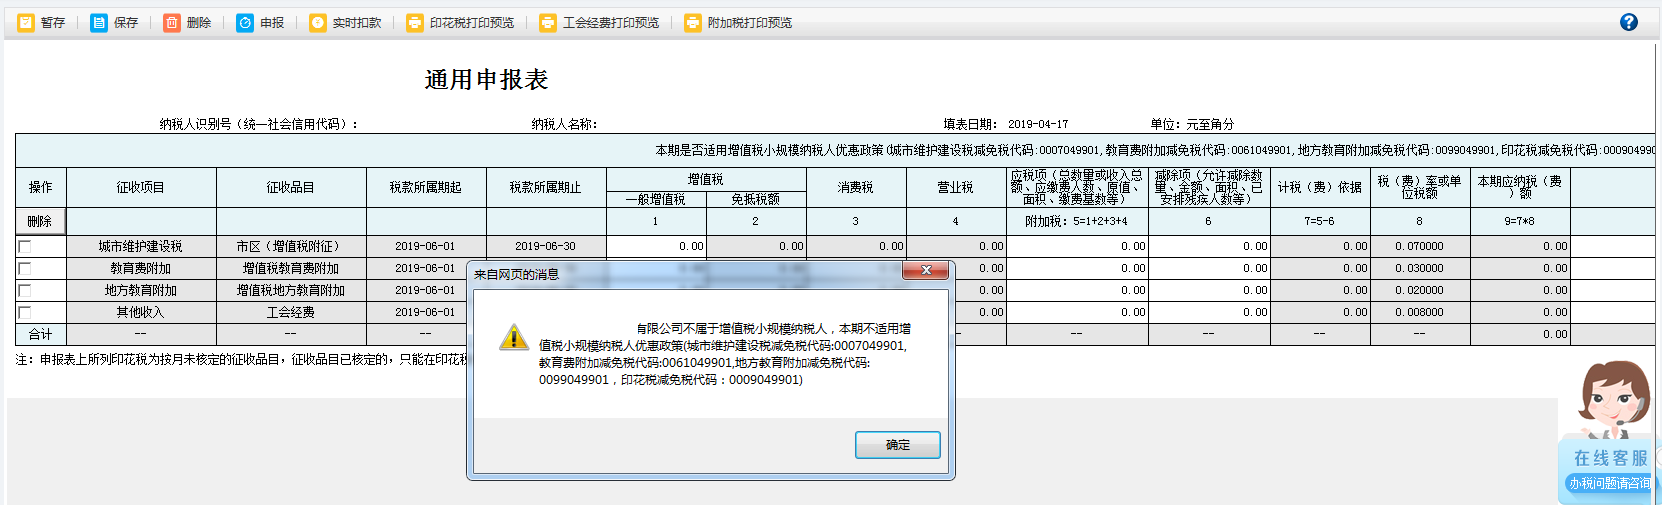Click the 保存 save icon
Screen dimensions: 1662x505
pos(99,22)
